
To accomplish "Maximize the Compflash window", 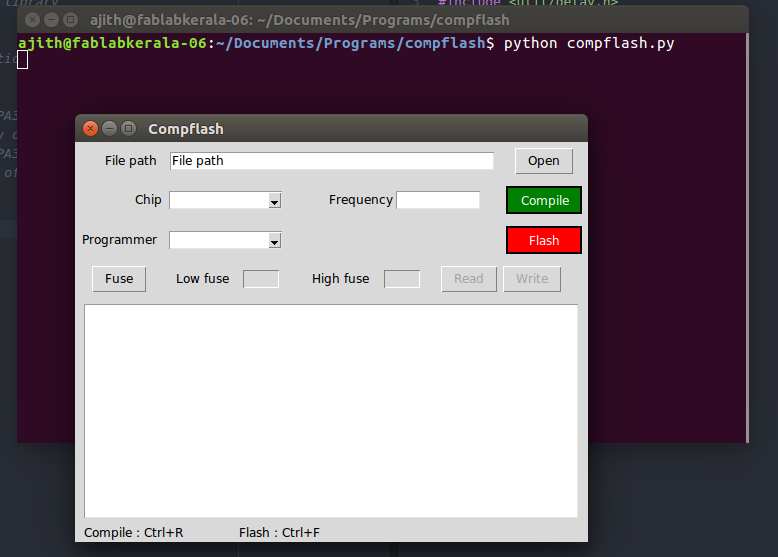I will click(129, 128).
